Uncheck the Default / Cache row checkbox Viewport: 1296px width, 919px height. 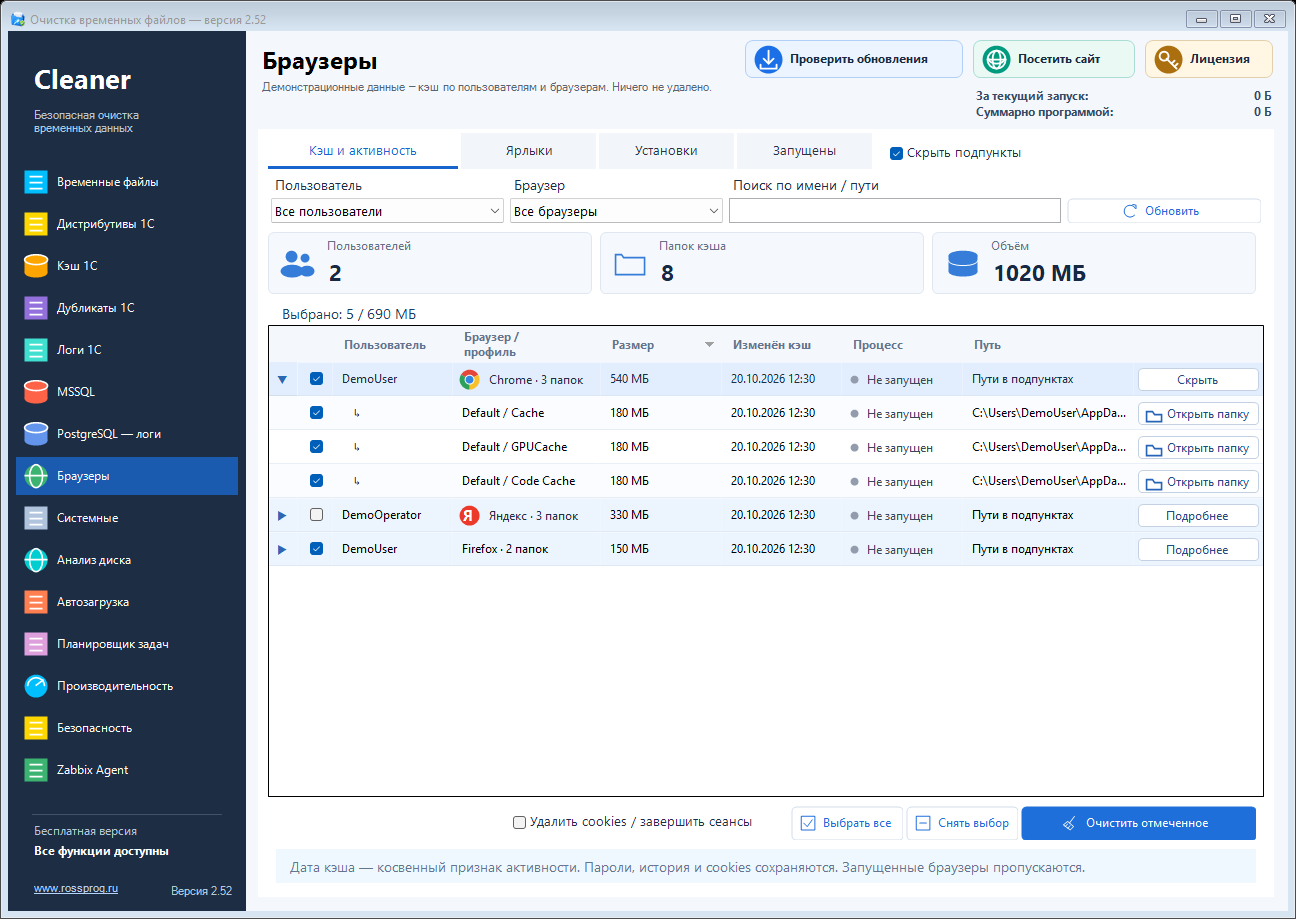316,413
